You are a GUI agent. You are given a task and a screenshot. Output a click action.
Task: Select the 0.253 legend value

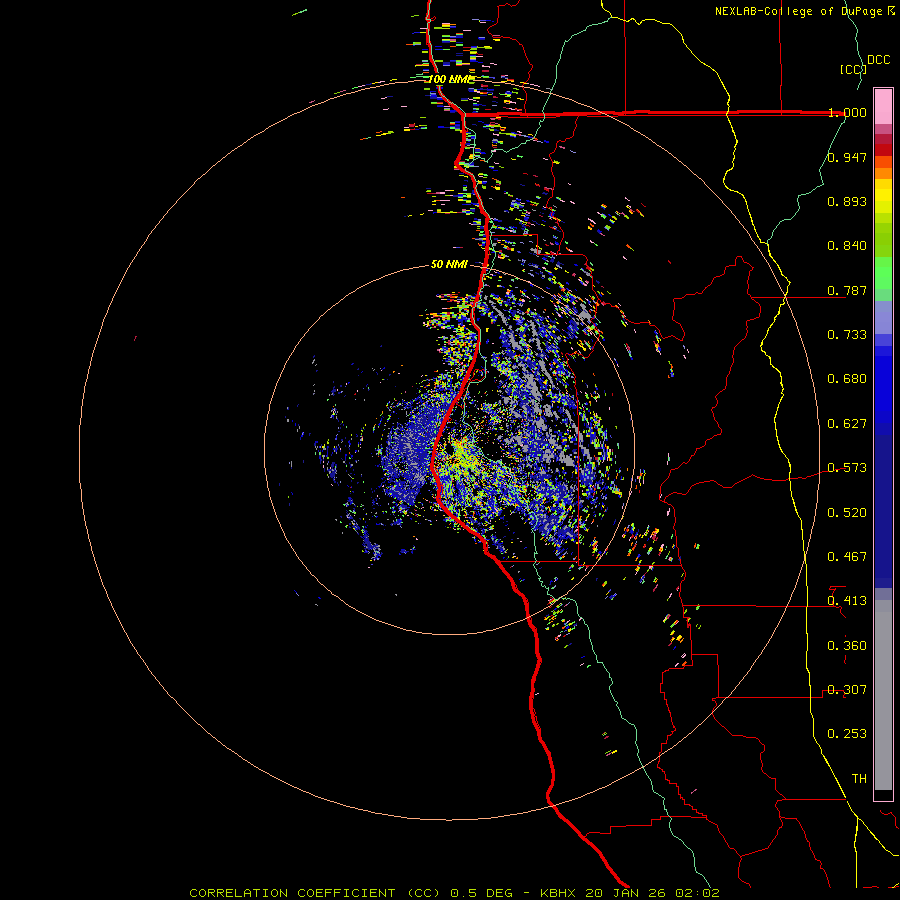[x=847, y=734]
